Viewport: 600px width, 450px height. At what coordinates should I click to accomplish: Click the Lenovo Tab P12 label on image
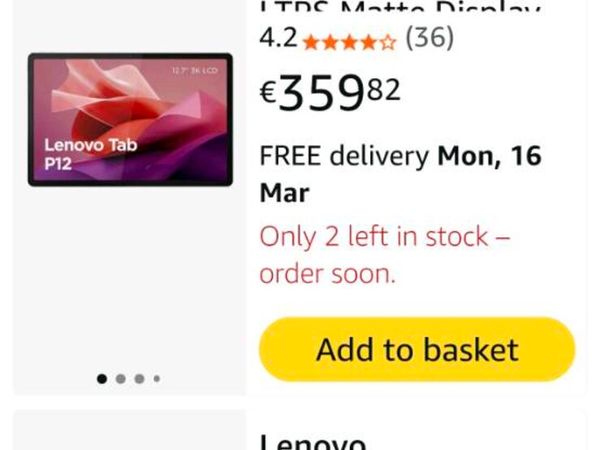tap(90, 154)
